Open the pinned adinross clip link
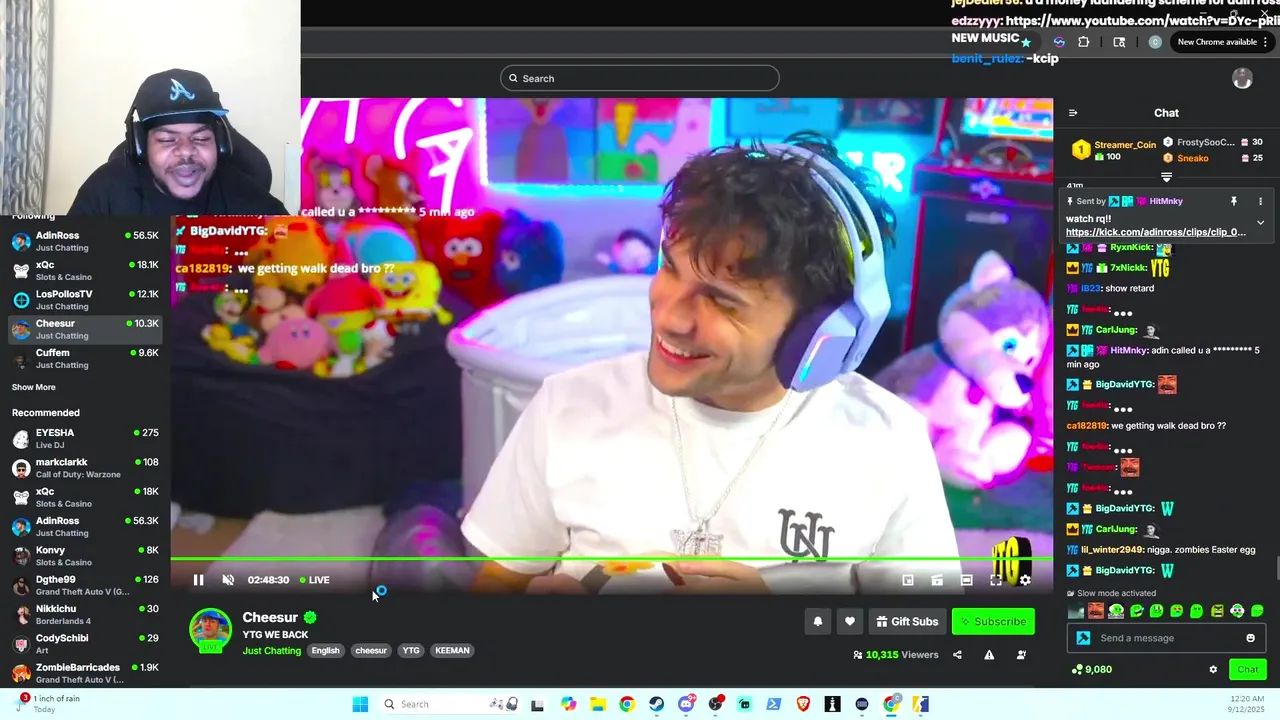Screen dimensions: 1280x720 [1155, 232]
